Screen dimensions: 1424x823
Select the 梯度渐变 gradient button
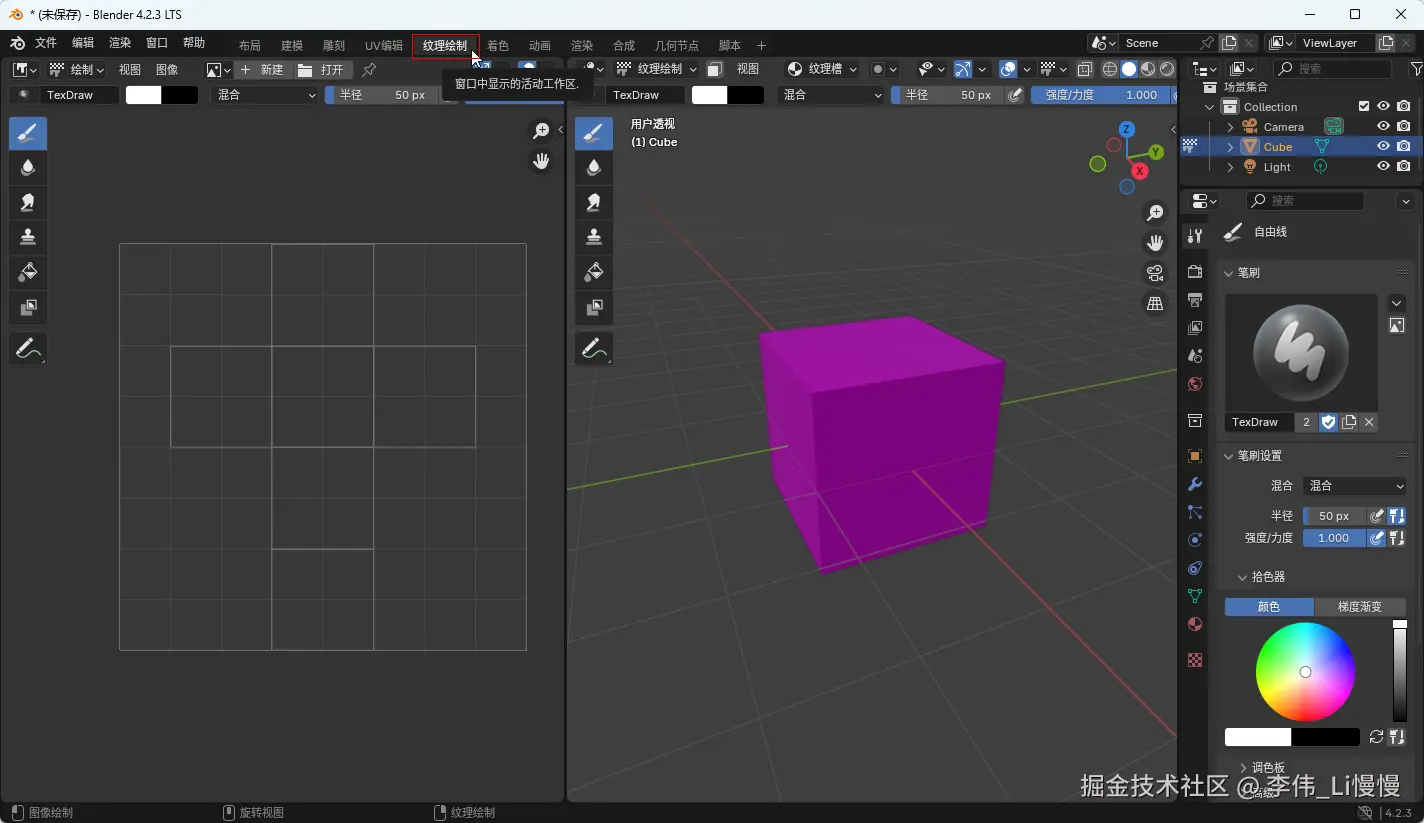(x=1360, y=607)
